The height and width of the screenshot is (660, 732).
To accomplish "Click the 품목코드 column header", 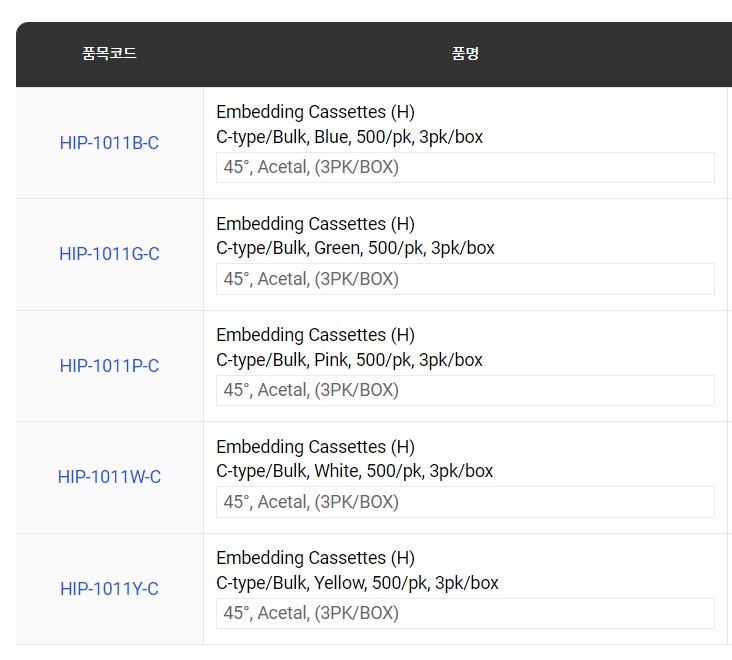I will 109,54.
